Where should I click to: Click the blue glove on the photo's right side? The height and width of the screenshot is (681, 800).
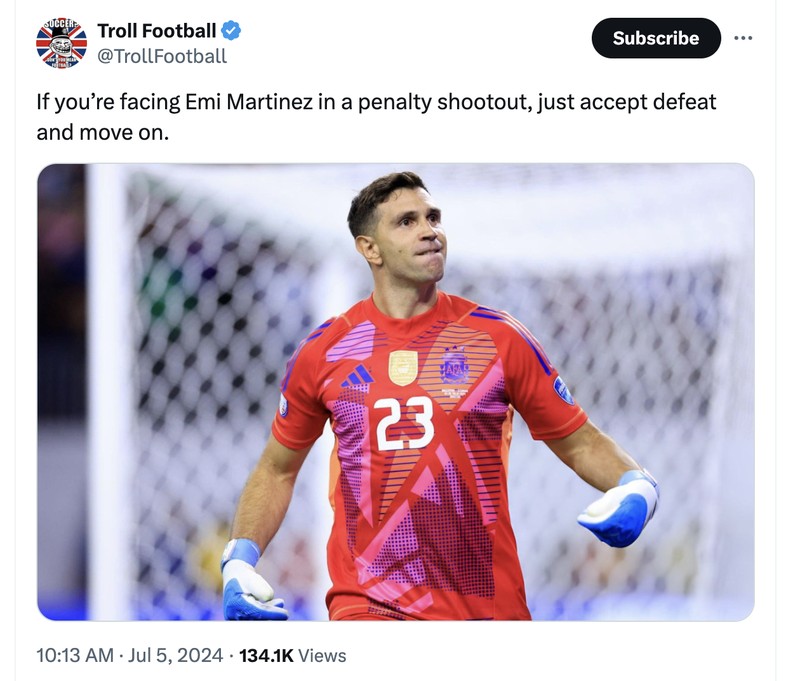tap(620, 509)
